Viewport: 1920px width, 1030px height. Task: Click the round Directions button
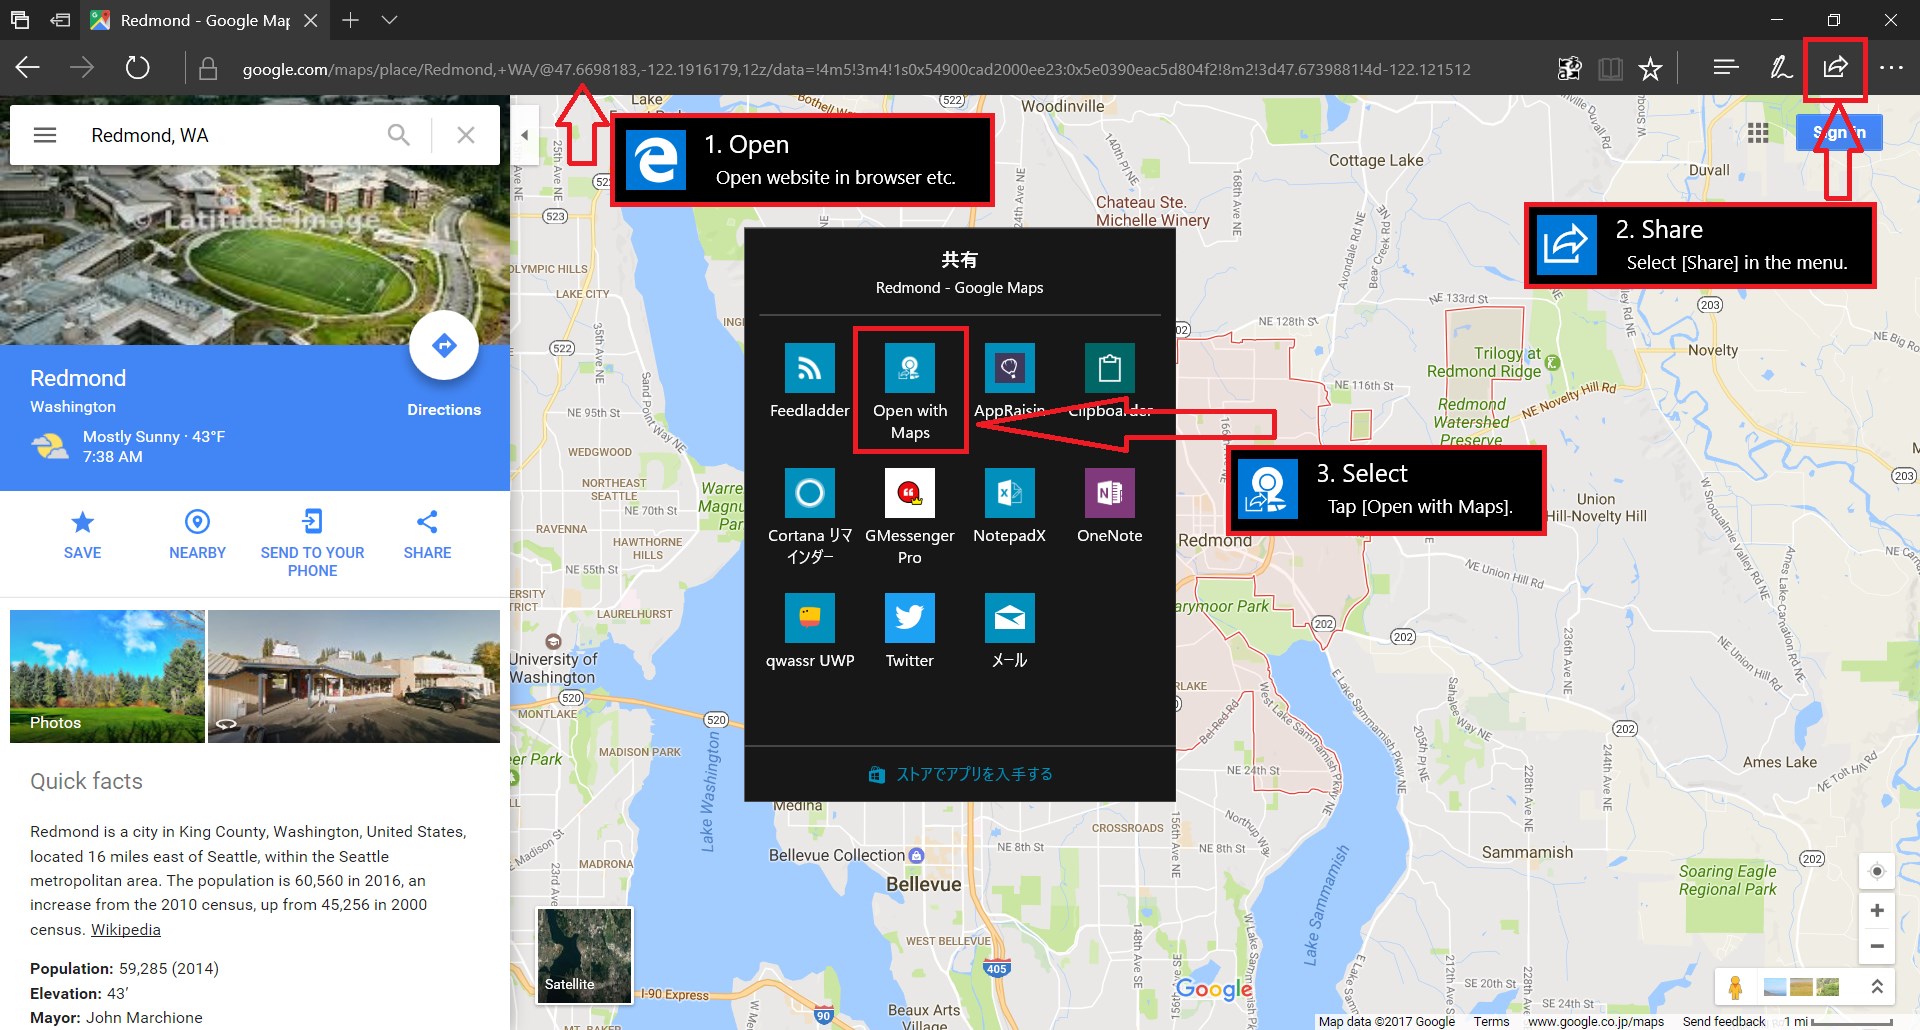[444, 346]
